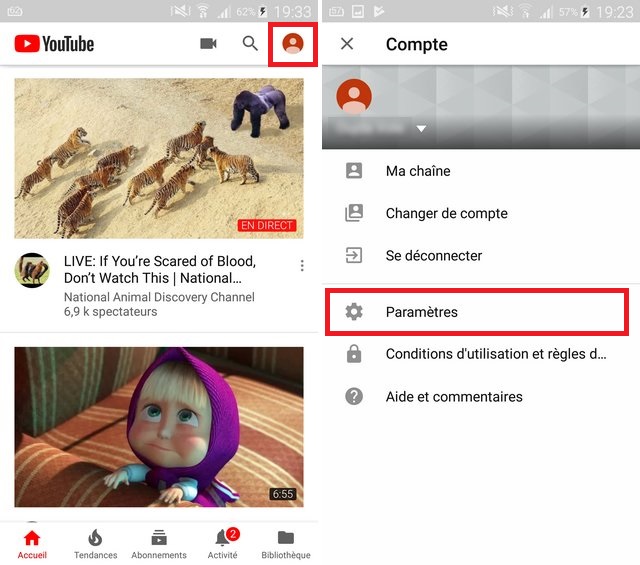
Task: Open the Activité notifications tab
Action: pos(222,544)
